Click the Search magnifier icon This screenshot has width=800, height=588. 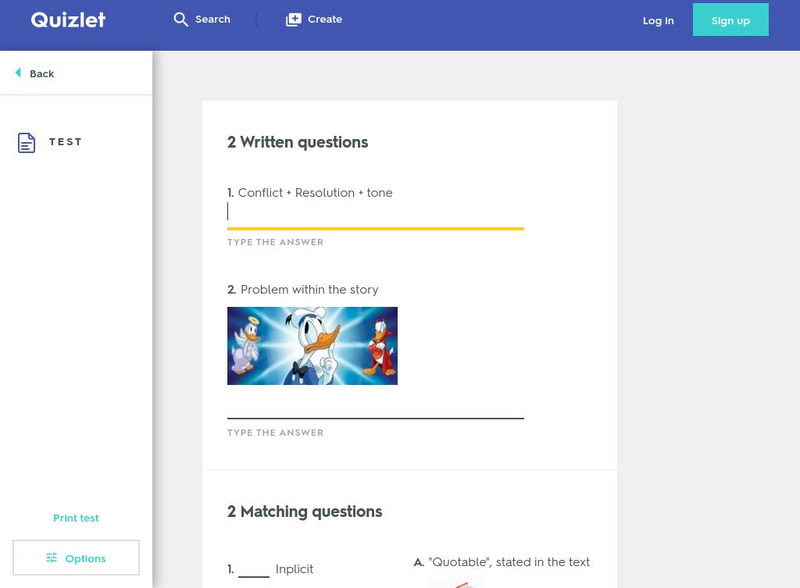(181, 19)
